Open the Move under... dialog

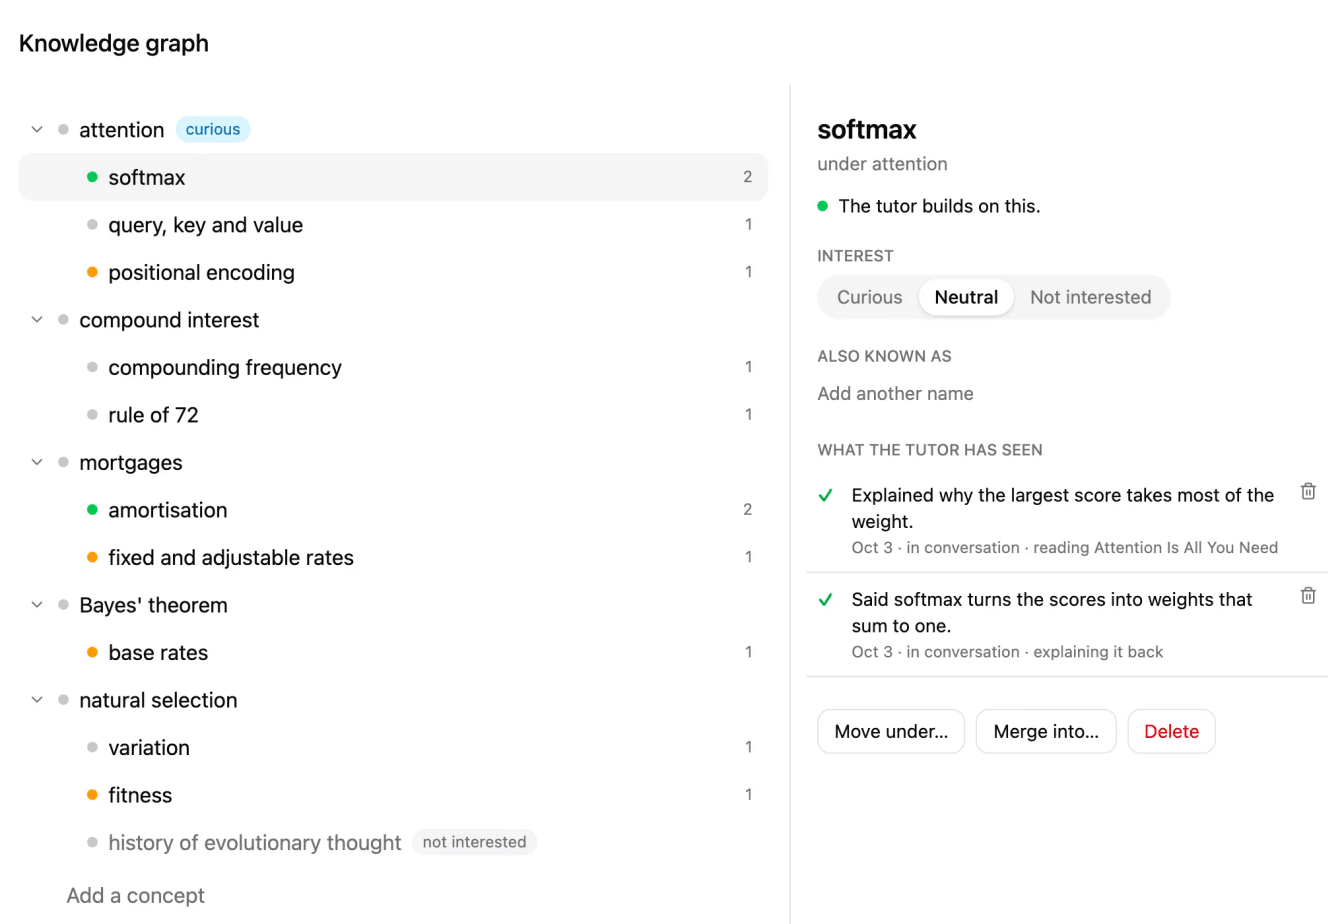[891, 732]
